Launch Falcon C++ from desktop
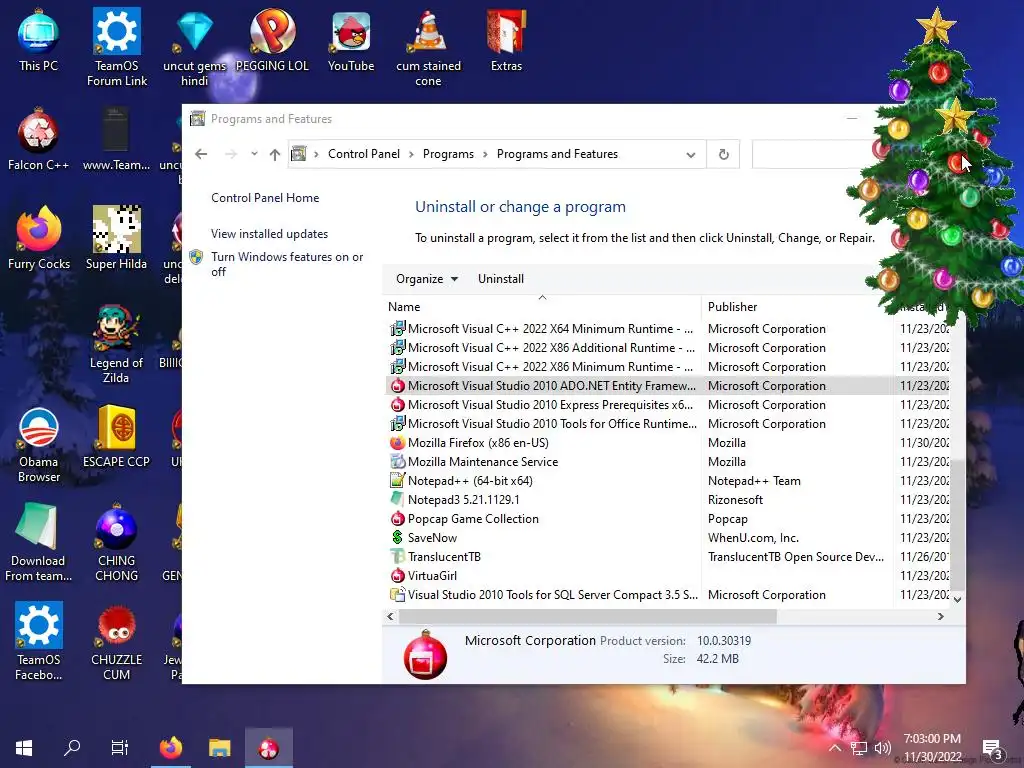1024x768 pixels. tap(39, 140)
